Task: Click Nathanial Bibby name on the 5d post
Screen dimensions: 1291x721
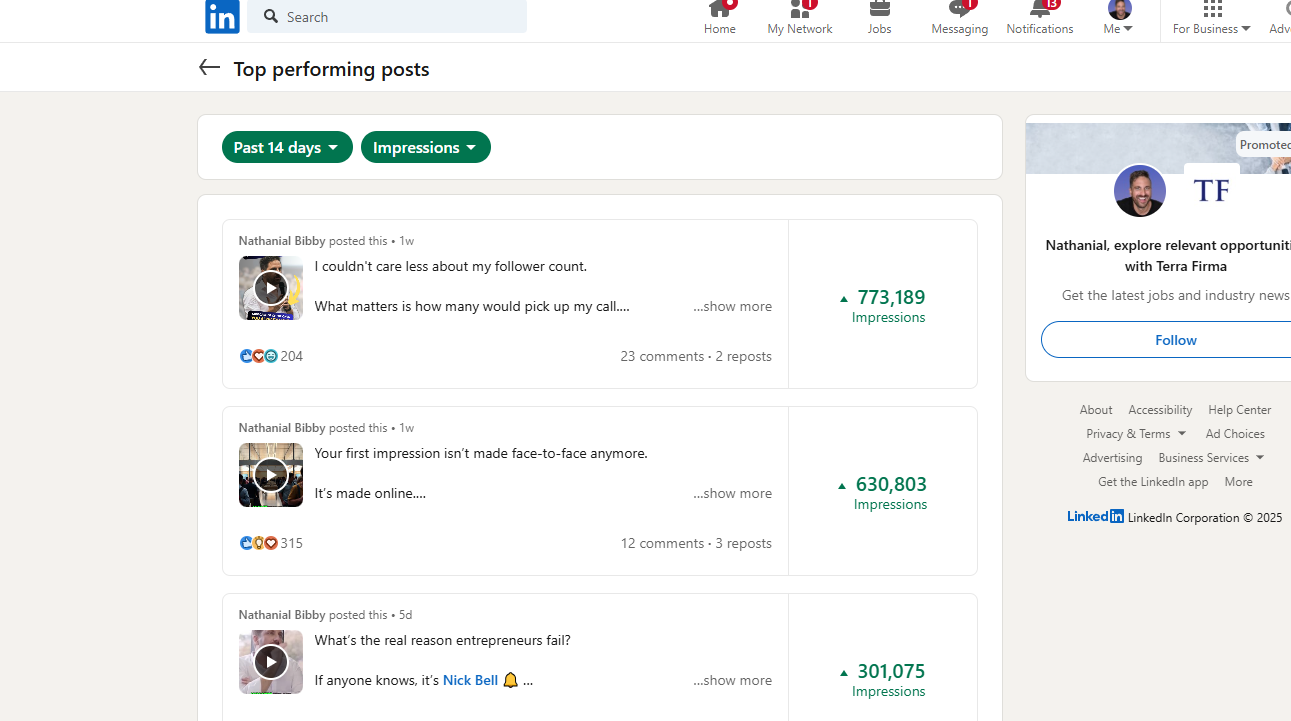Action: (282, 614)
